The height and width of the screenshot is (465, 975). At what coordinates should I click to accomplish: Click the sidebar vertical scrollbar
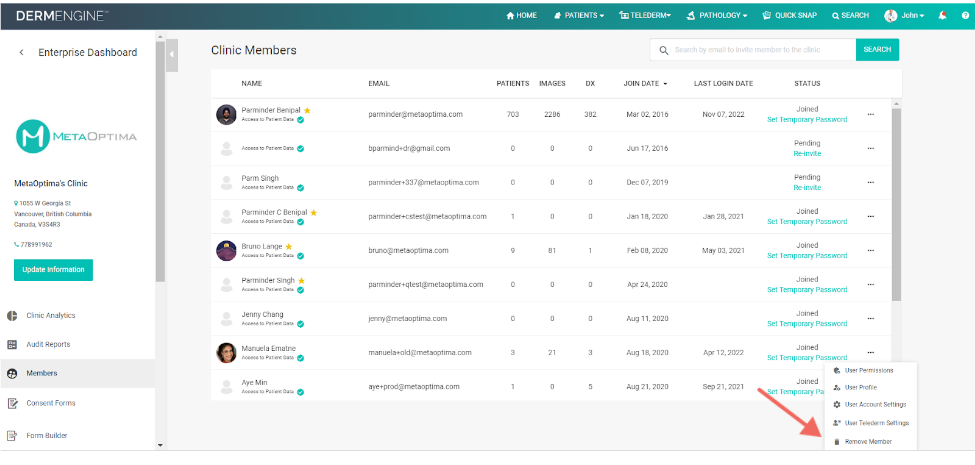click(x=160, y=162)
